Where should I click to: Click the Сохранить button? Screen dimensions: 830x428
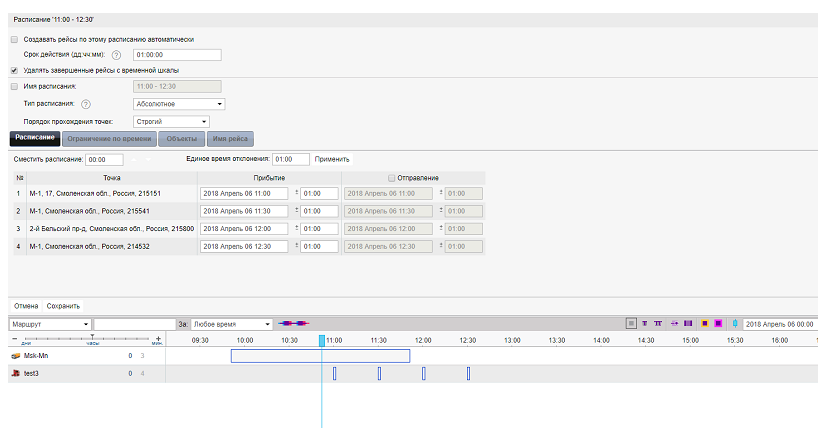(63, 305)
